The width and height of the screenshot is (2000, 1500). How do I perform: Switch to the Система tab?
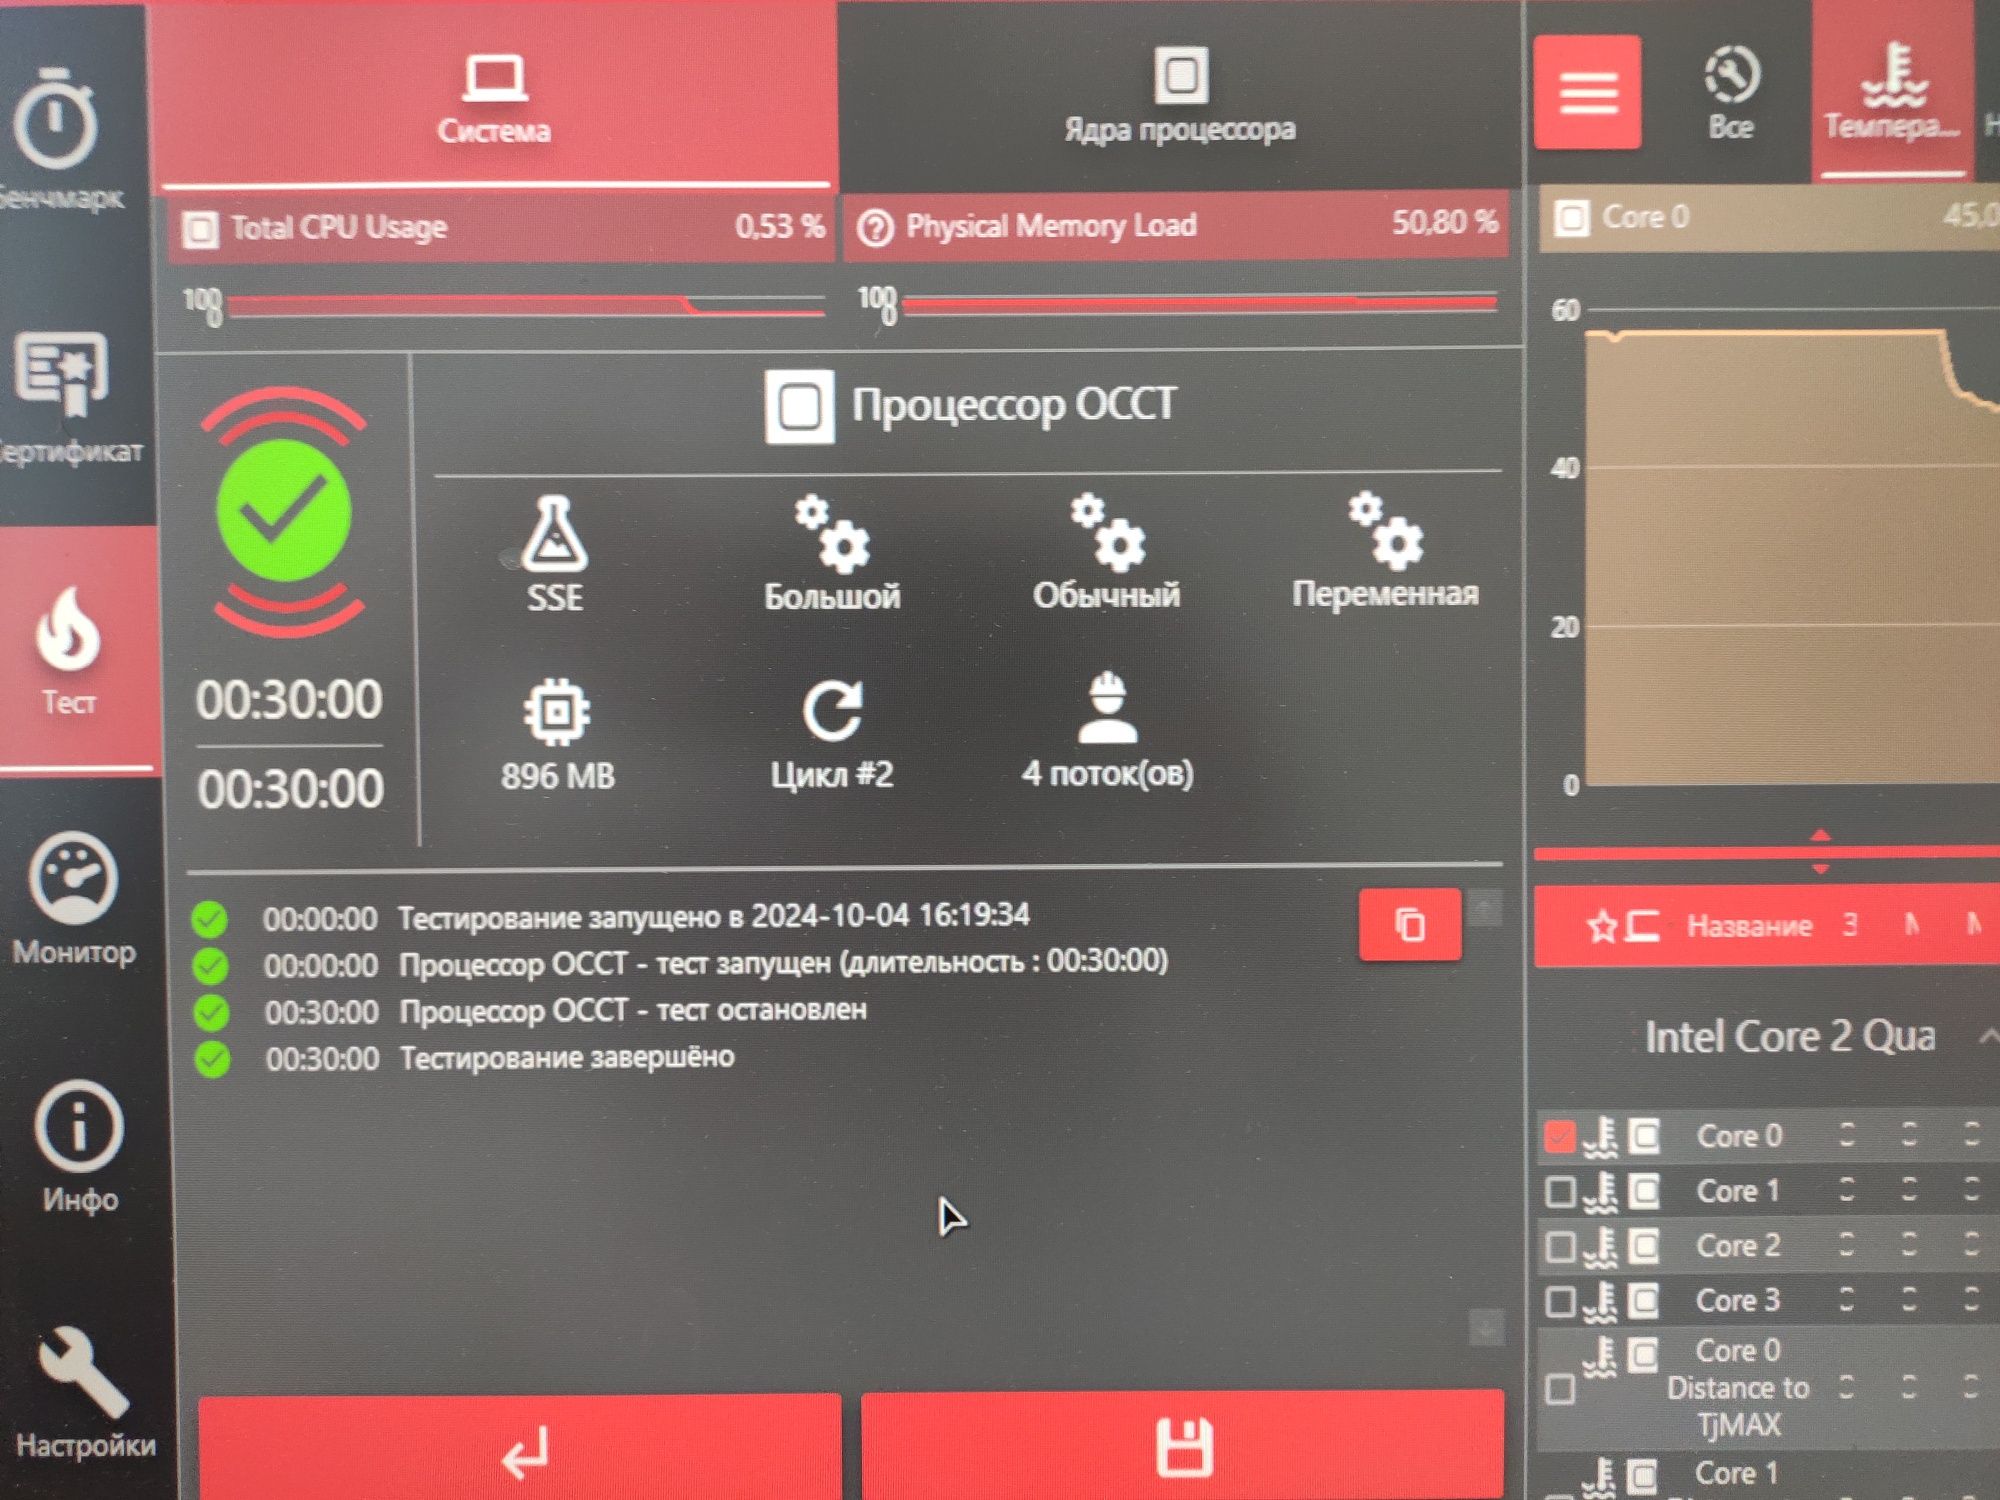tap(495, 100)
